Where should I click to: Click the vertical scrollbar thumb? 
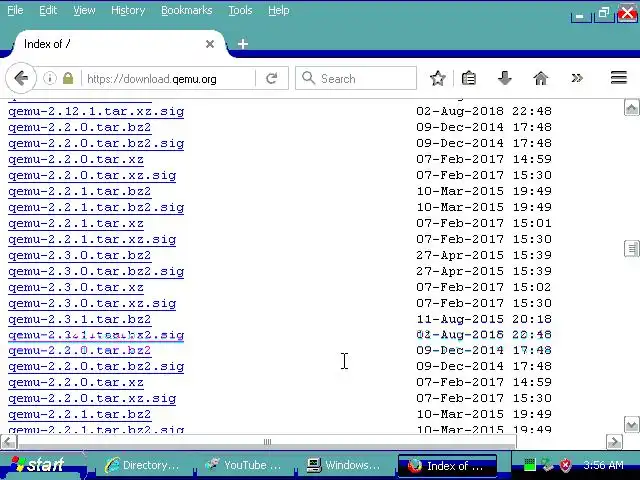pyautogui.click(x=631, y=248)
